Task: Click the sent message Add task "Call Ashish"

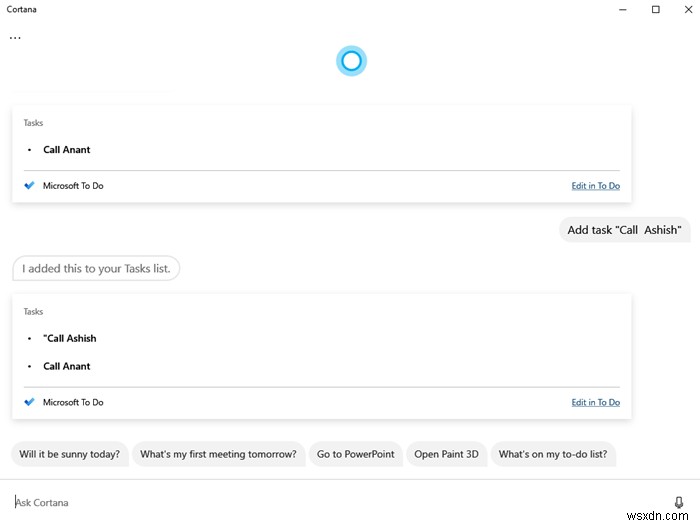Action: [624, 230]
